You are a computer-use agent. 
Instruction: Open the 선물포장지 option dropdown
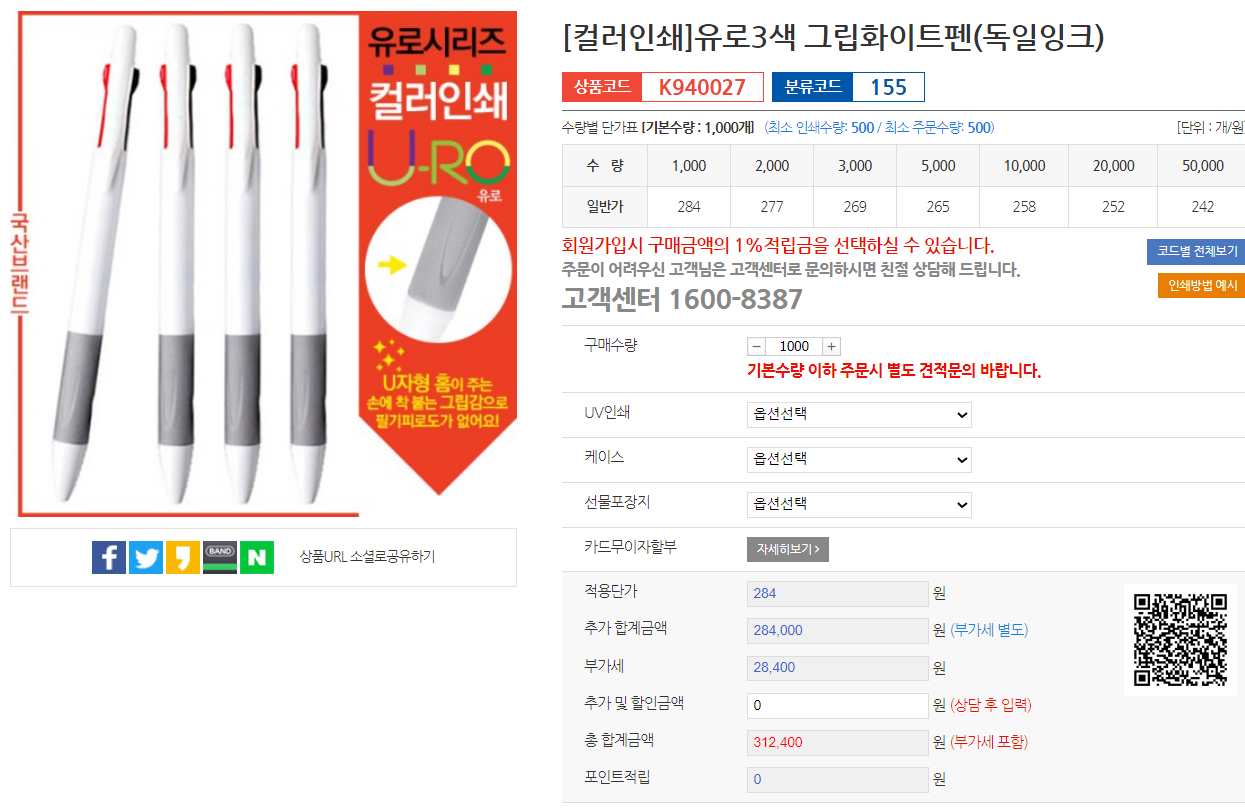tap(859, 504)
